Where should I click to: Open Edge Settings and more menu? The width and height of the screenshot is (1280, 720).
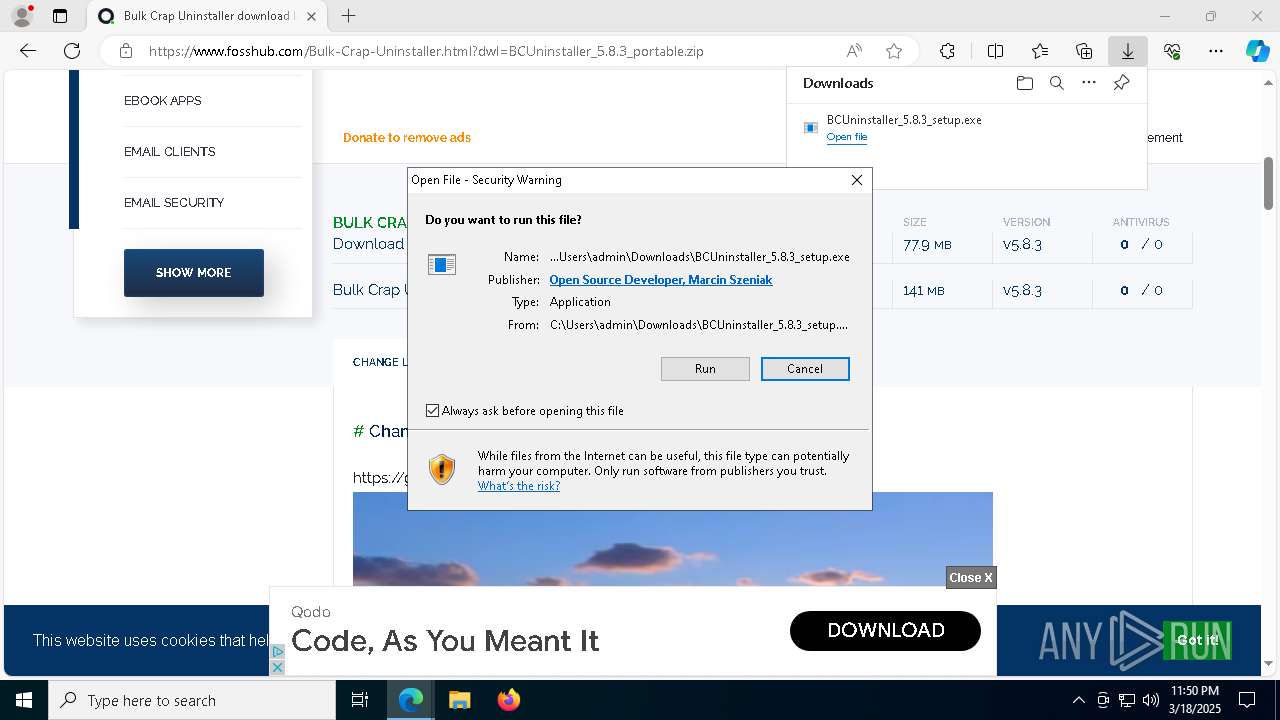(x=1216, y=51)
